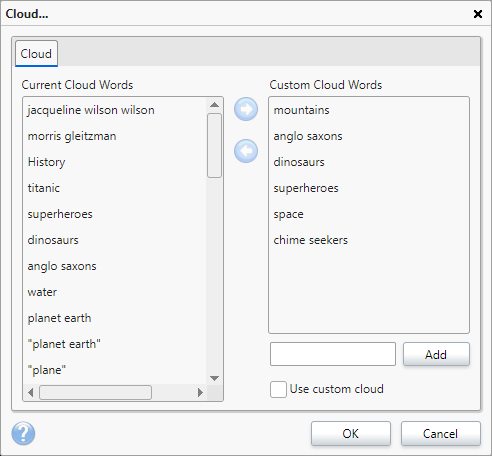Click the left arrow remove-from-custom icon

tap(246, 151)
